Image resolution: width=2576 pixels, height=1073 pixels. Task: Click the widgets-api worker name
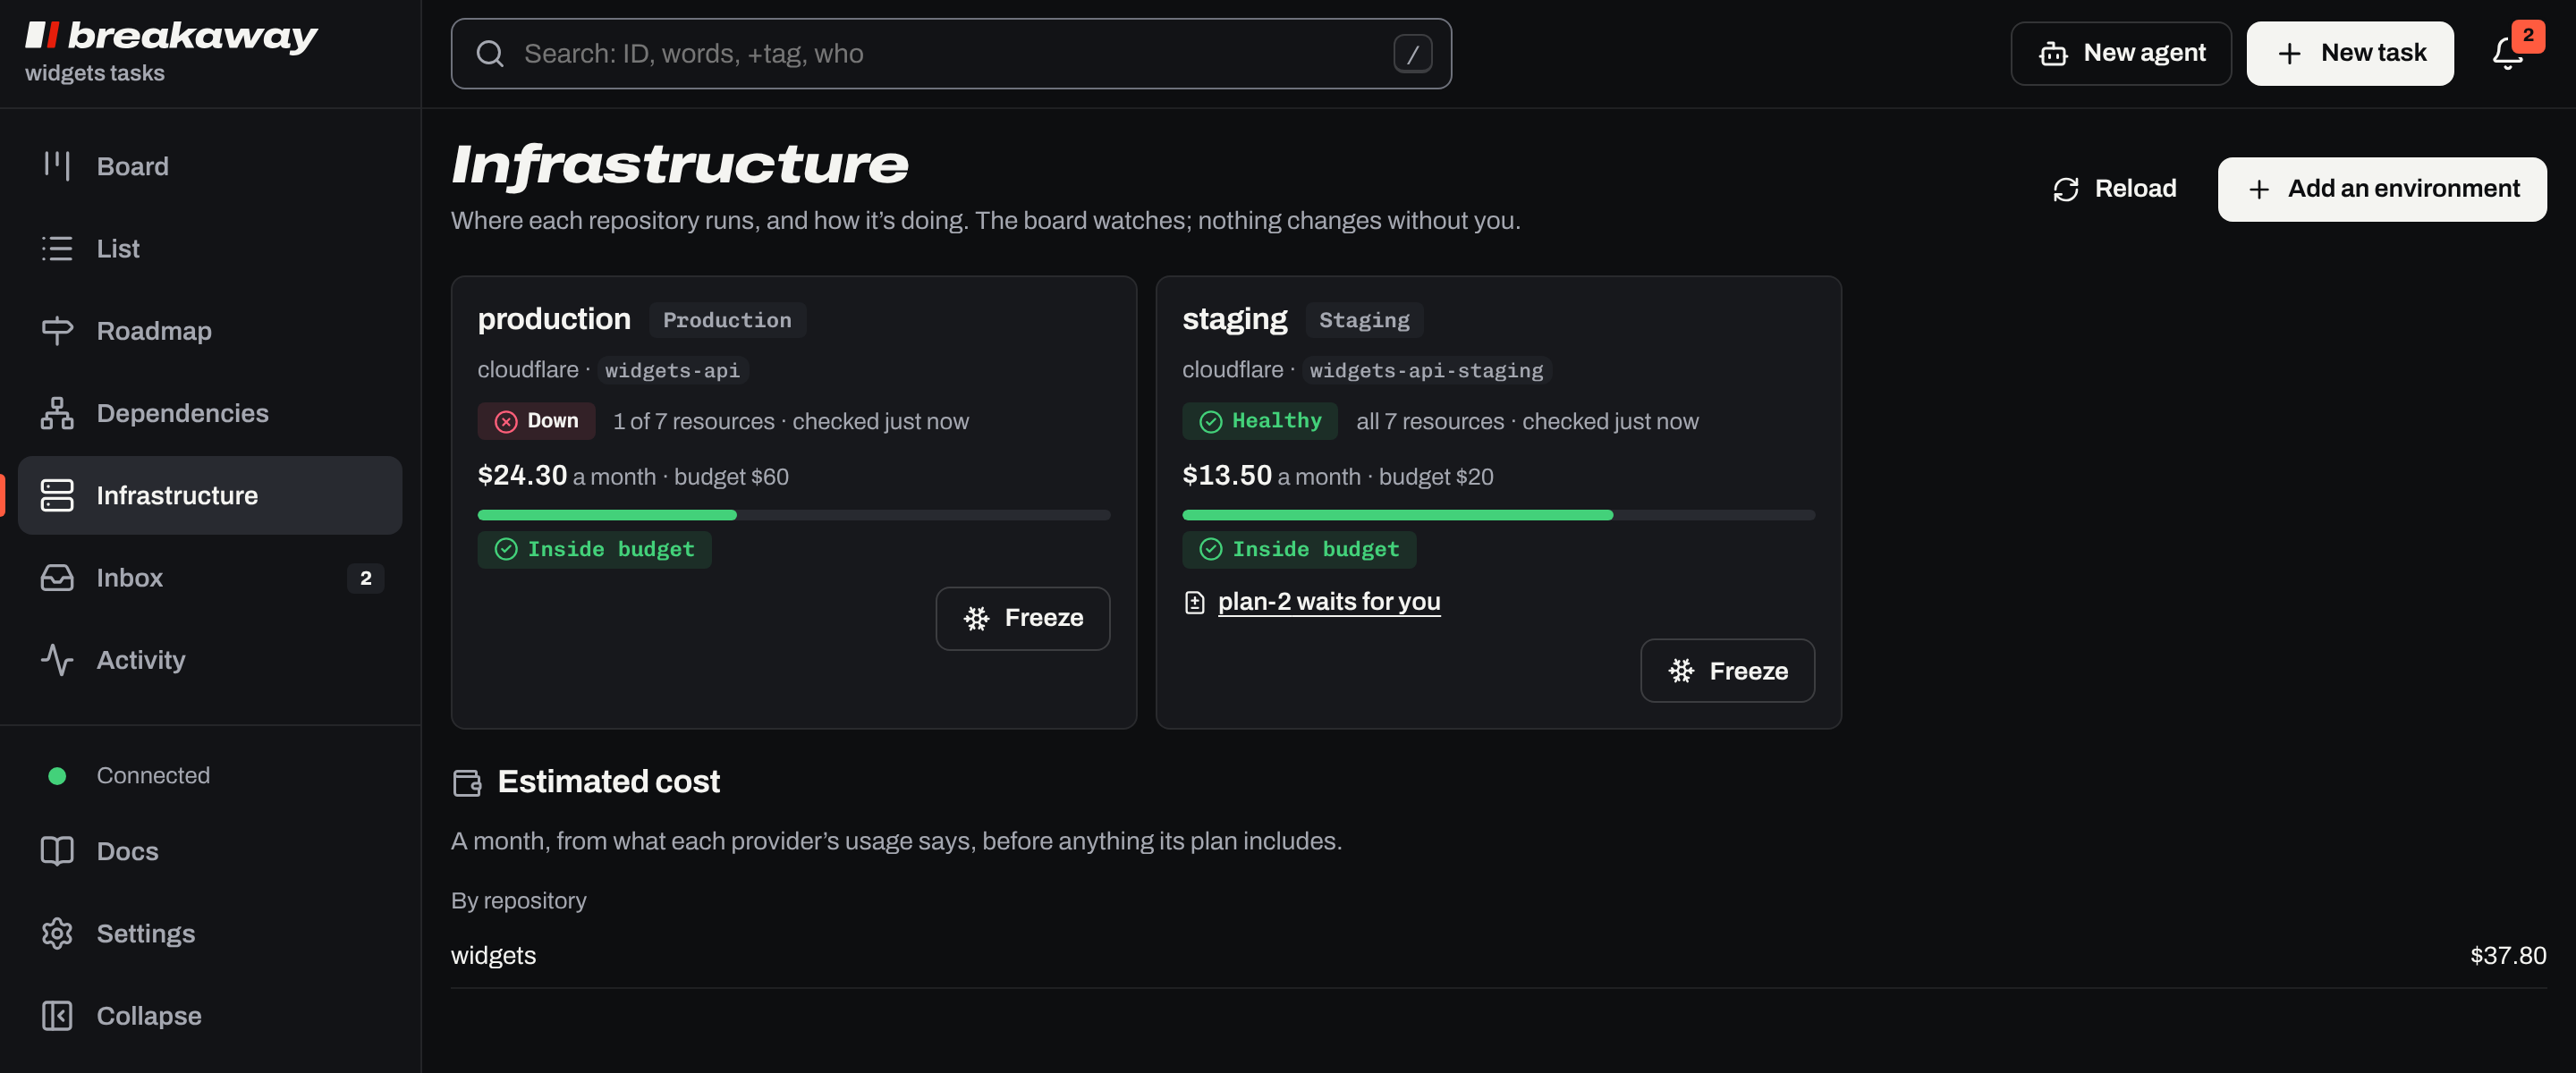[672, 371]
